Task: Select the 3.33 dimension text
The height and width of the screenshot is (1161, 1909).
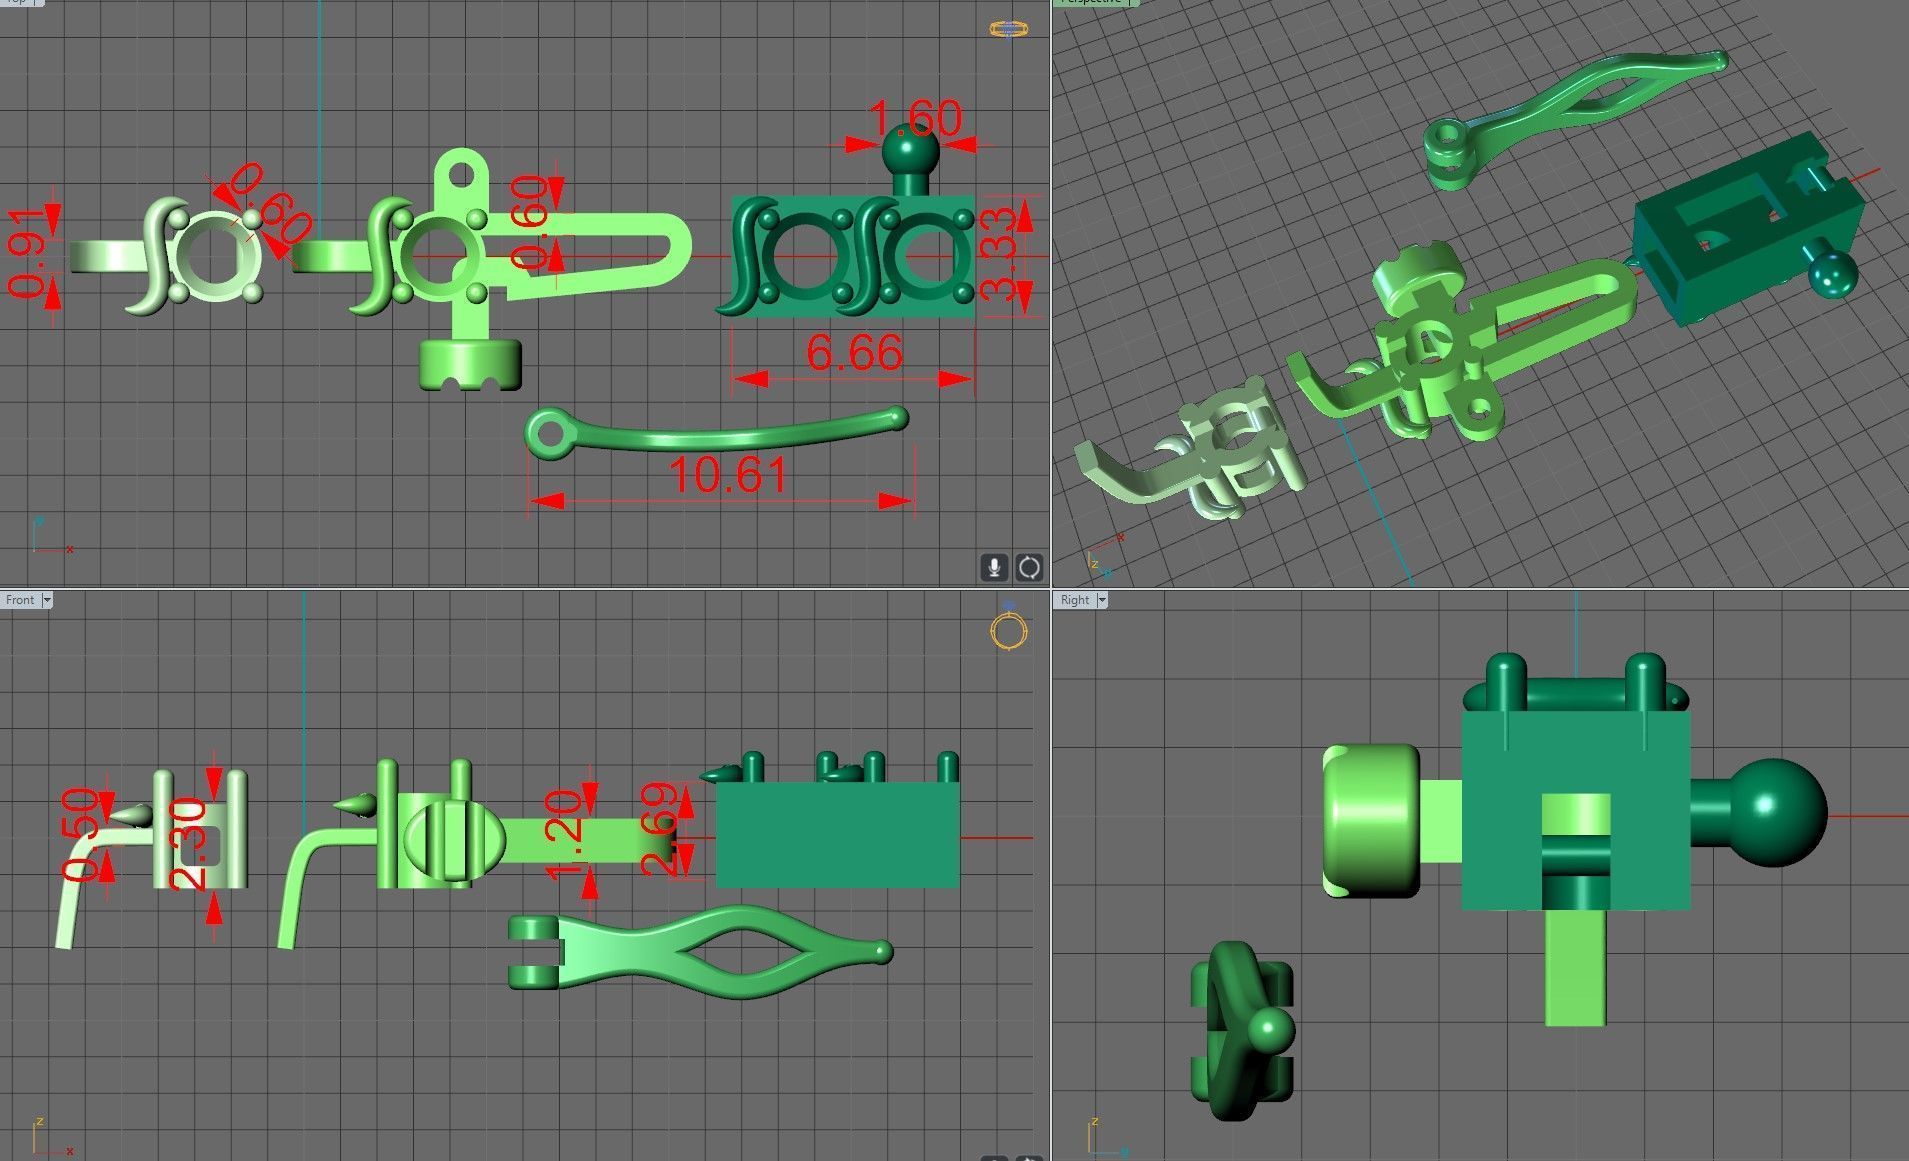Action: [x=1000, y=253]
